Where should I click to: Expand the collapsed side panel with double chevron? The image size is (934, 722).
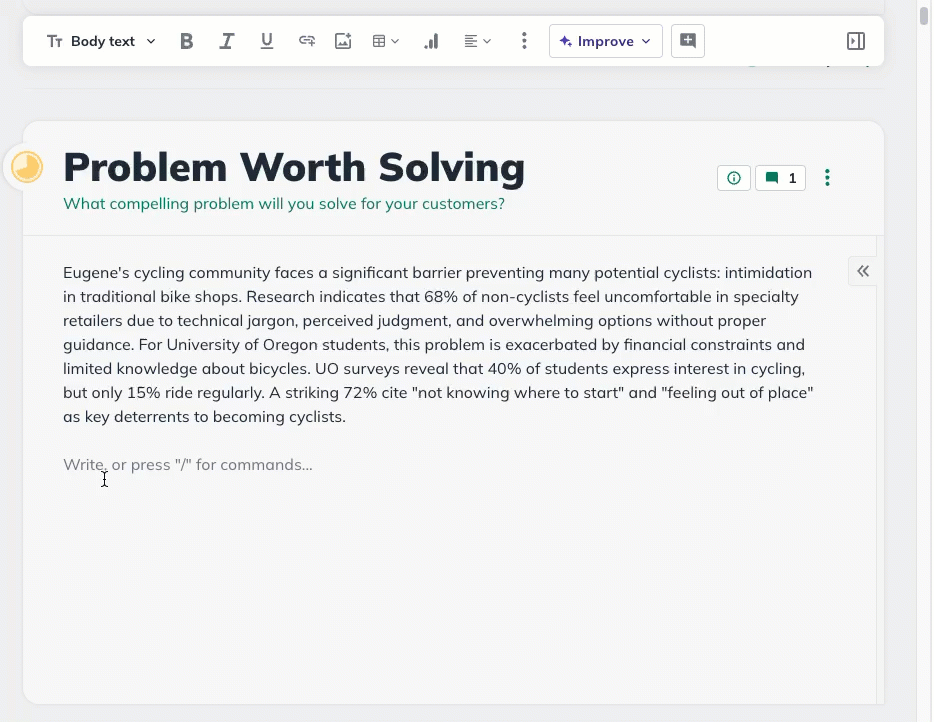pyautogui.click(x=863, y=271)
